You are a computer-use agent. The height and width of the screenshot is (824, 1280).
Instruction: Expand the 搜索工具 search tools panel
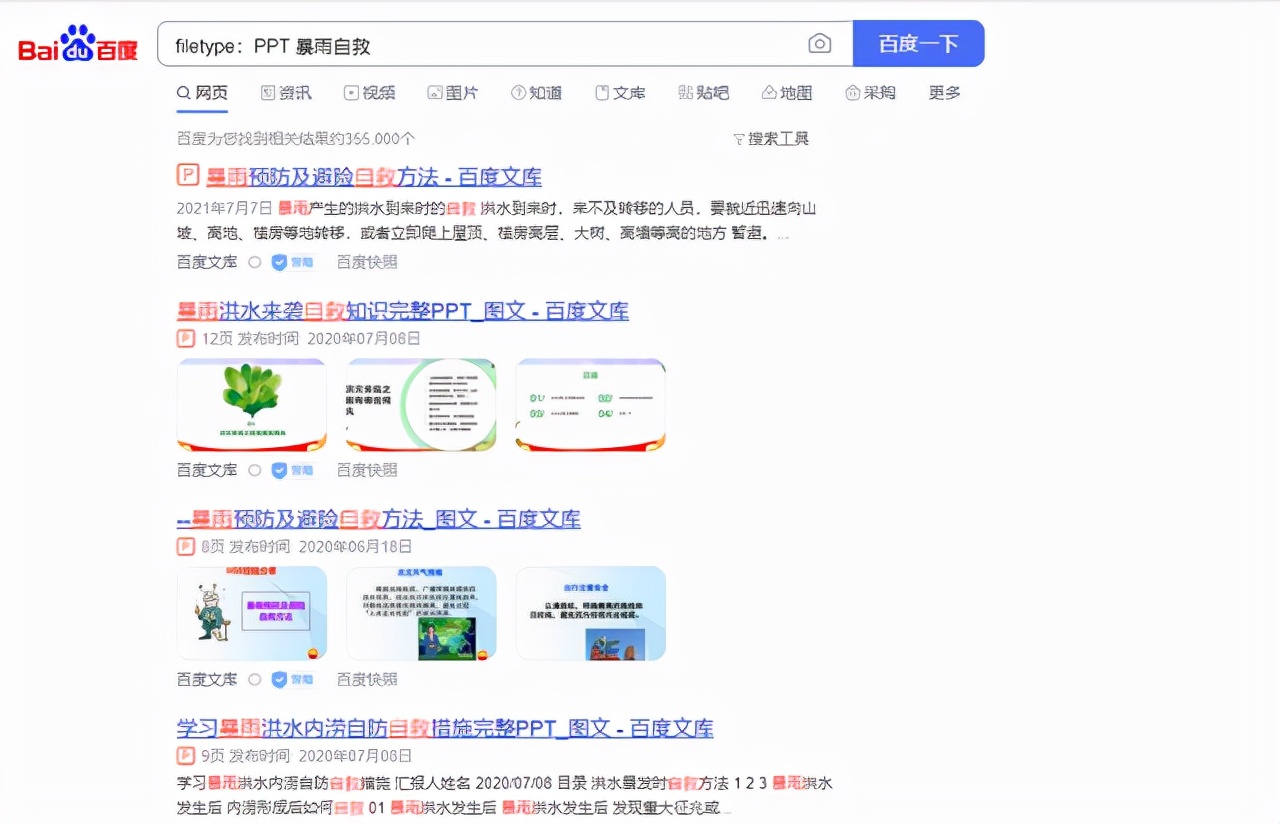[770, 139]
